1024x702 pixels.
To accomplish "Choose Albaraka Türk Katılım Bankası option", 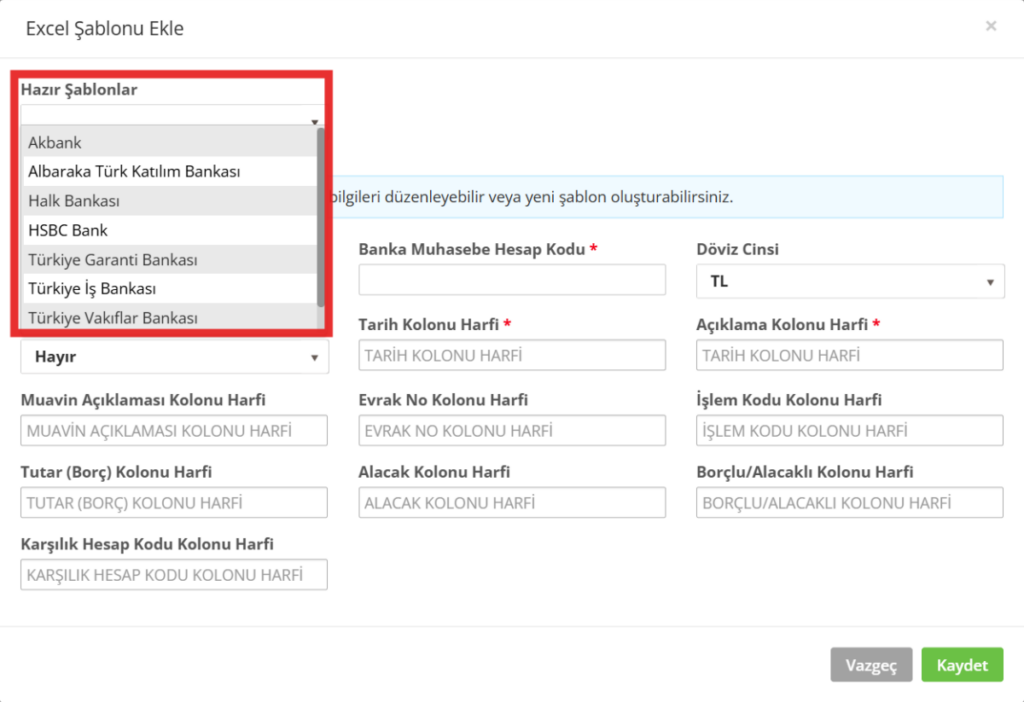I will coord(170,171).
